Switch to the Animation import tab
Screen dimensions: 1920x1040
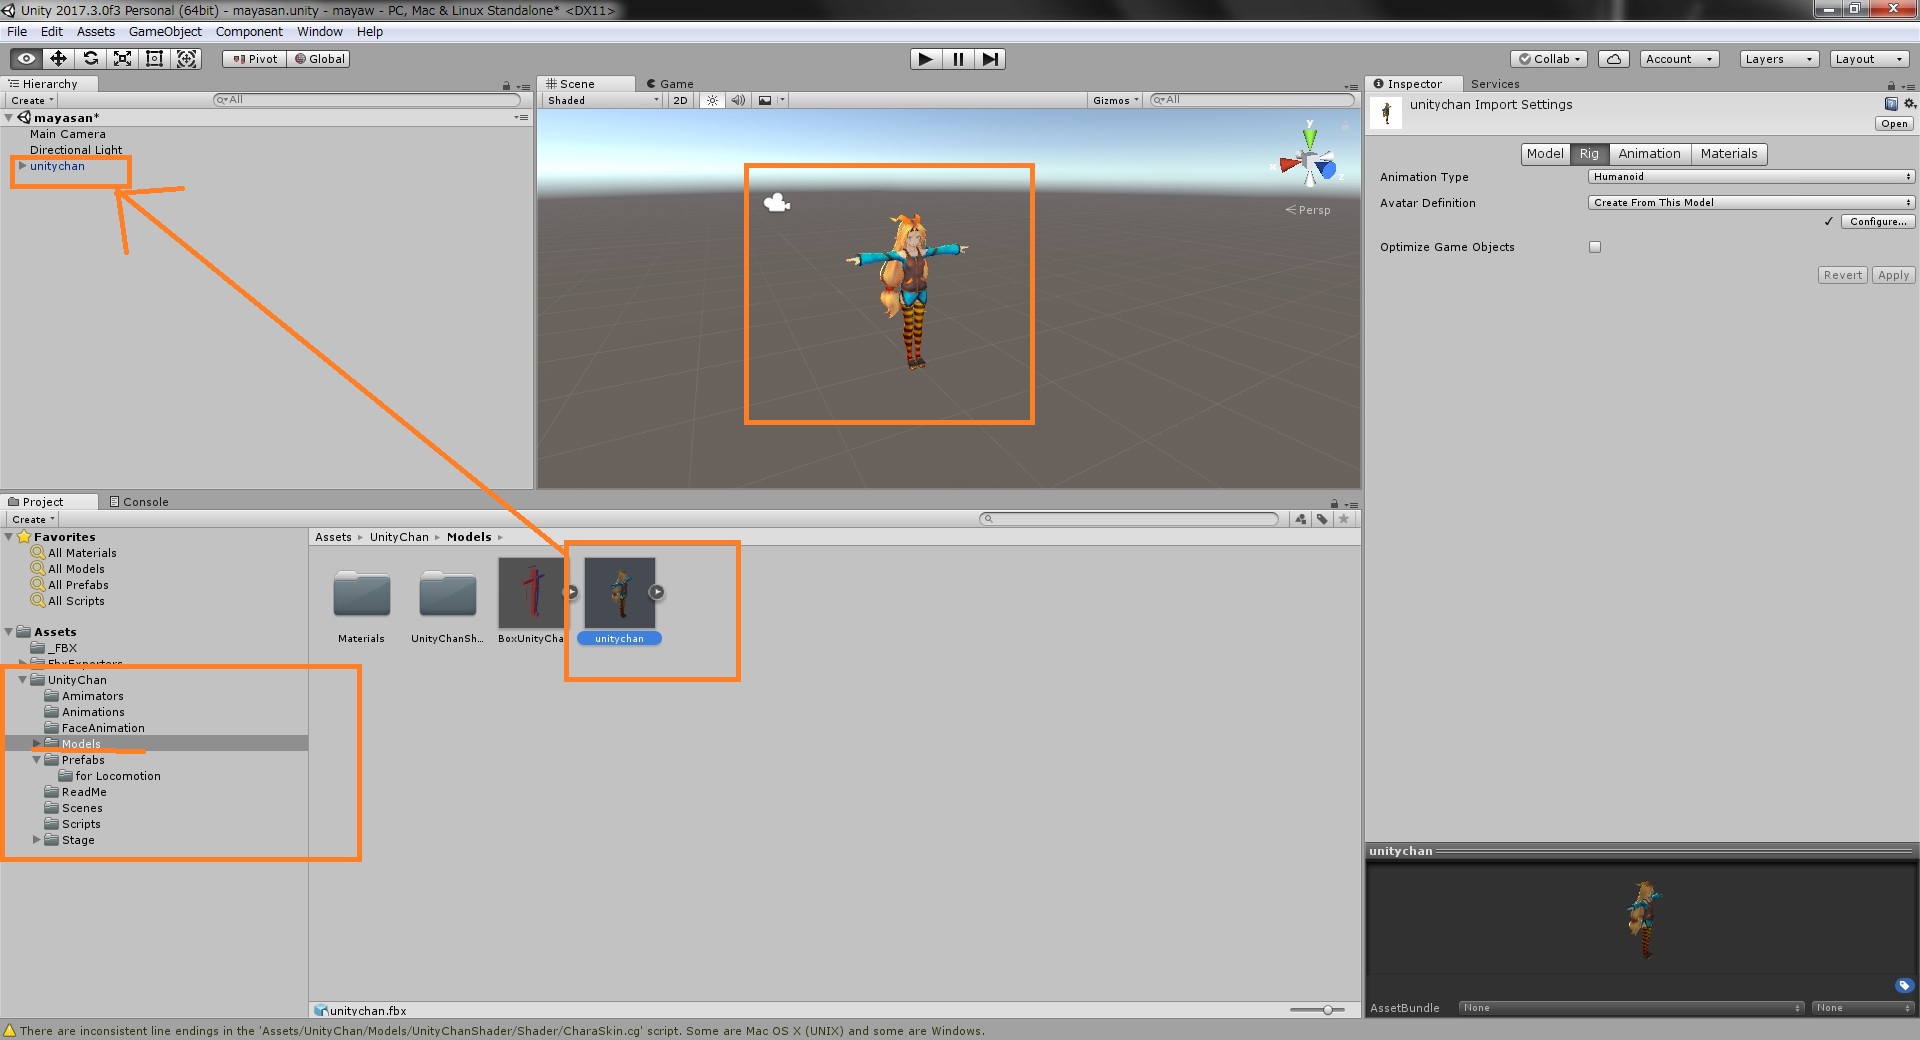coord(1649,154)
